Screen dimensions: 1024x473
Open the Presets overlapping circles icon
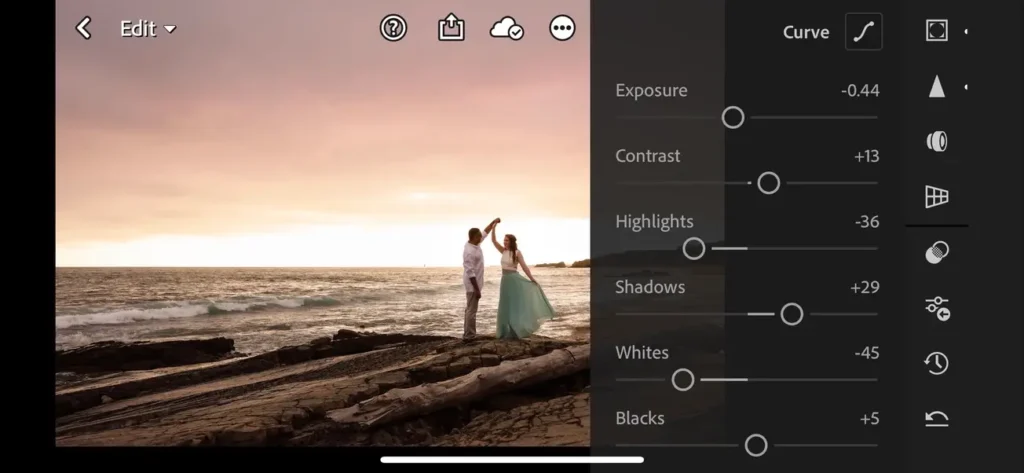(x=936, y=252)
